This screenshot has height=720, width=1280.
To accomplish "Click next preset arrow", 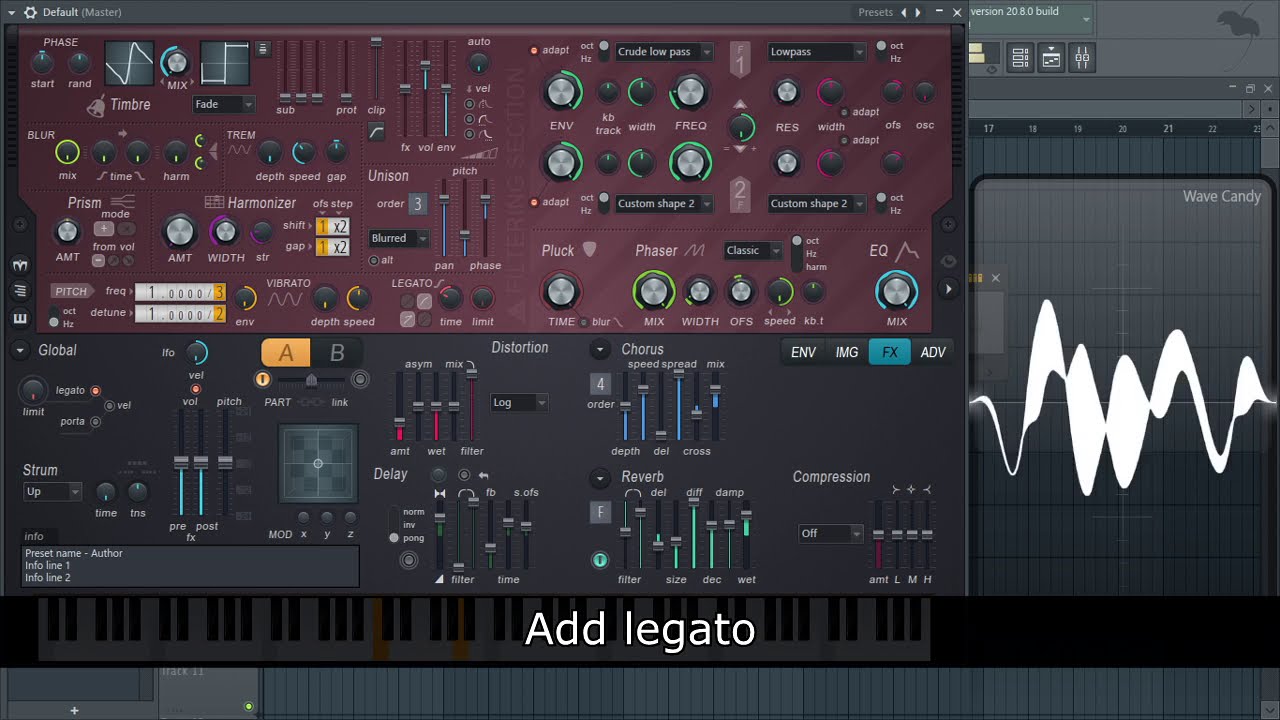I will click(918, 12).
